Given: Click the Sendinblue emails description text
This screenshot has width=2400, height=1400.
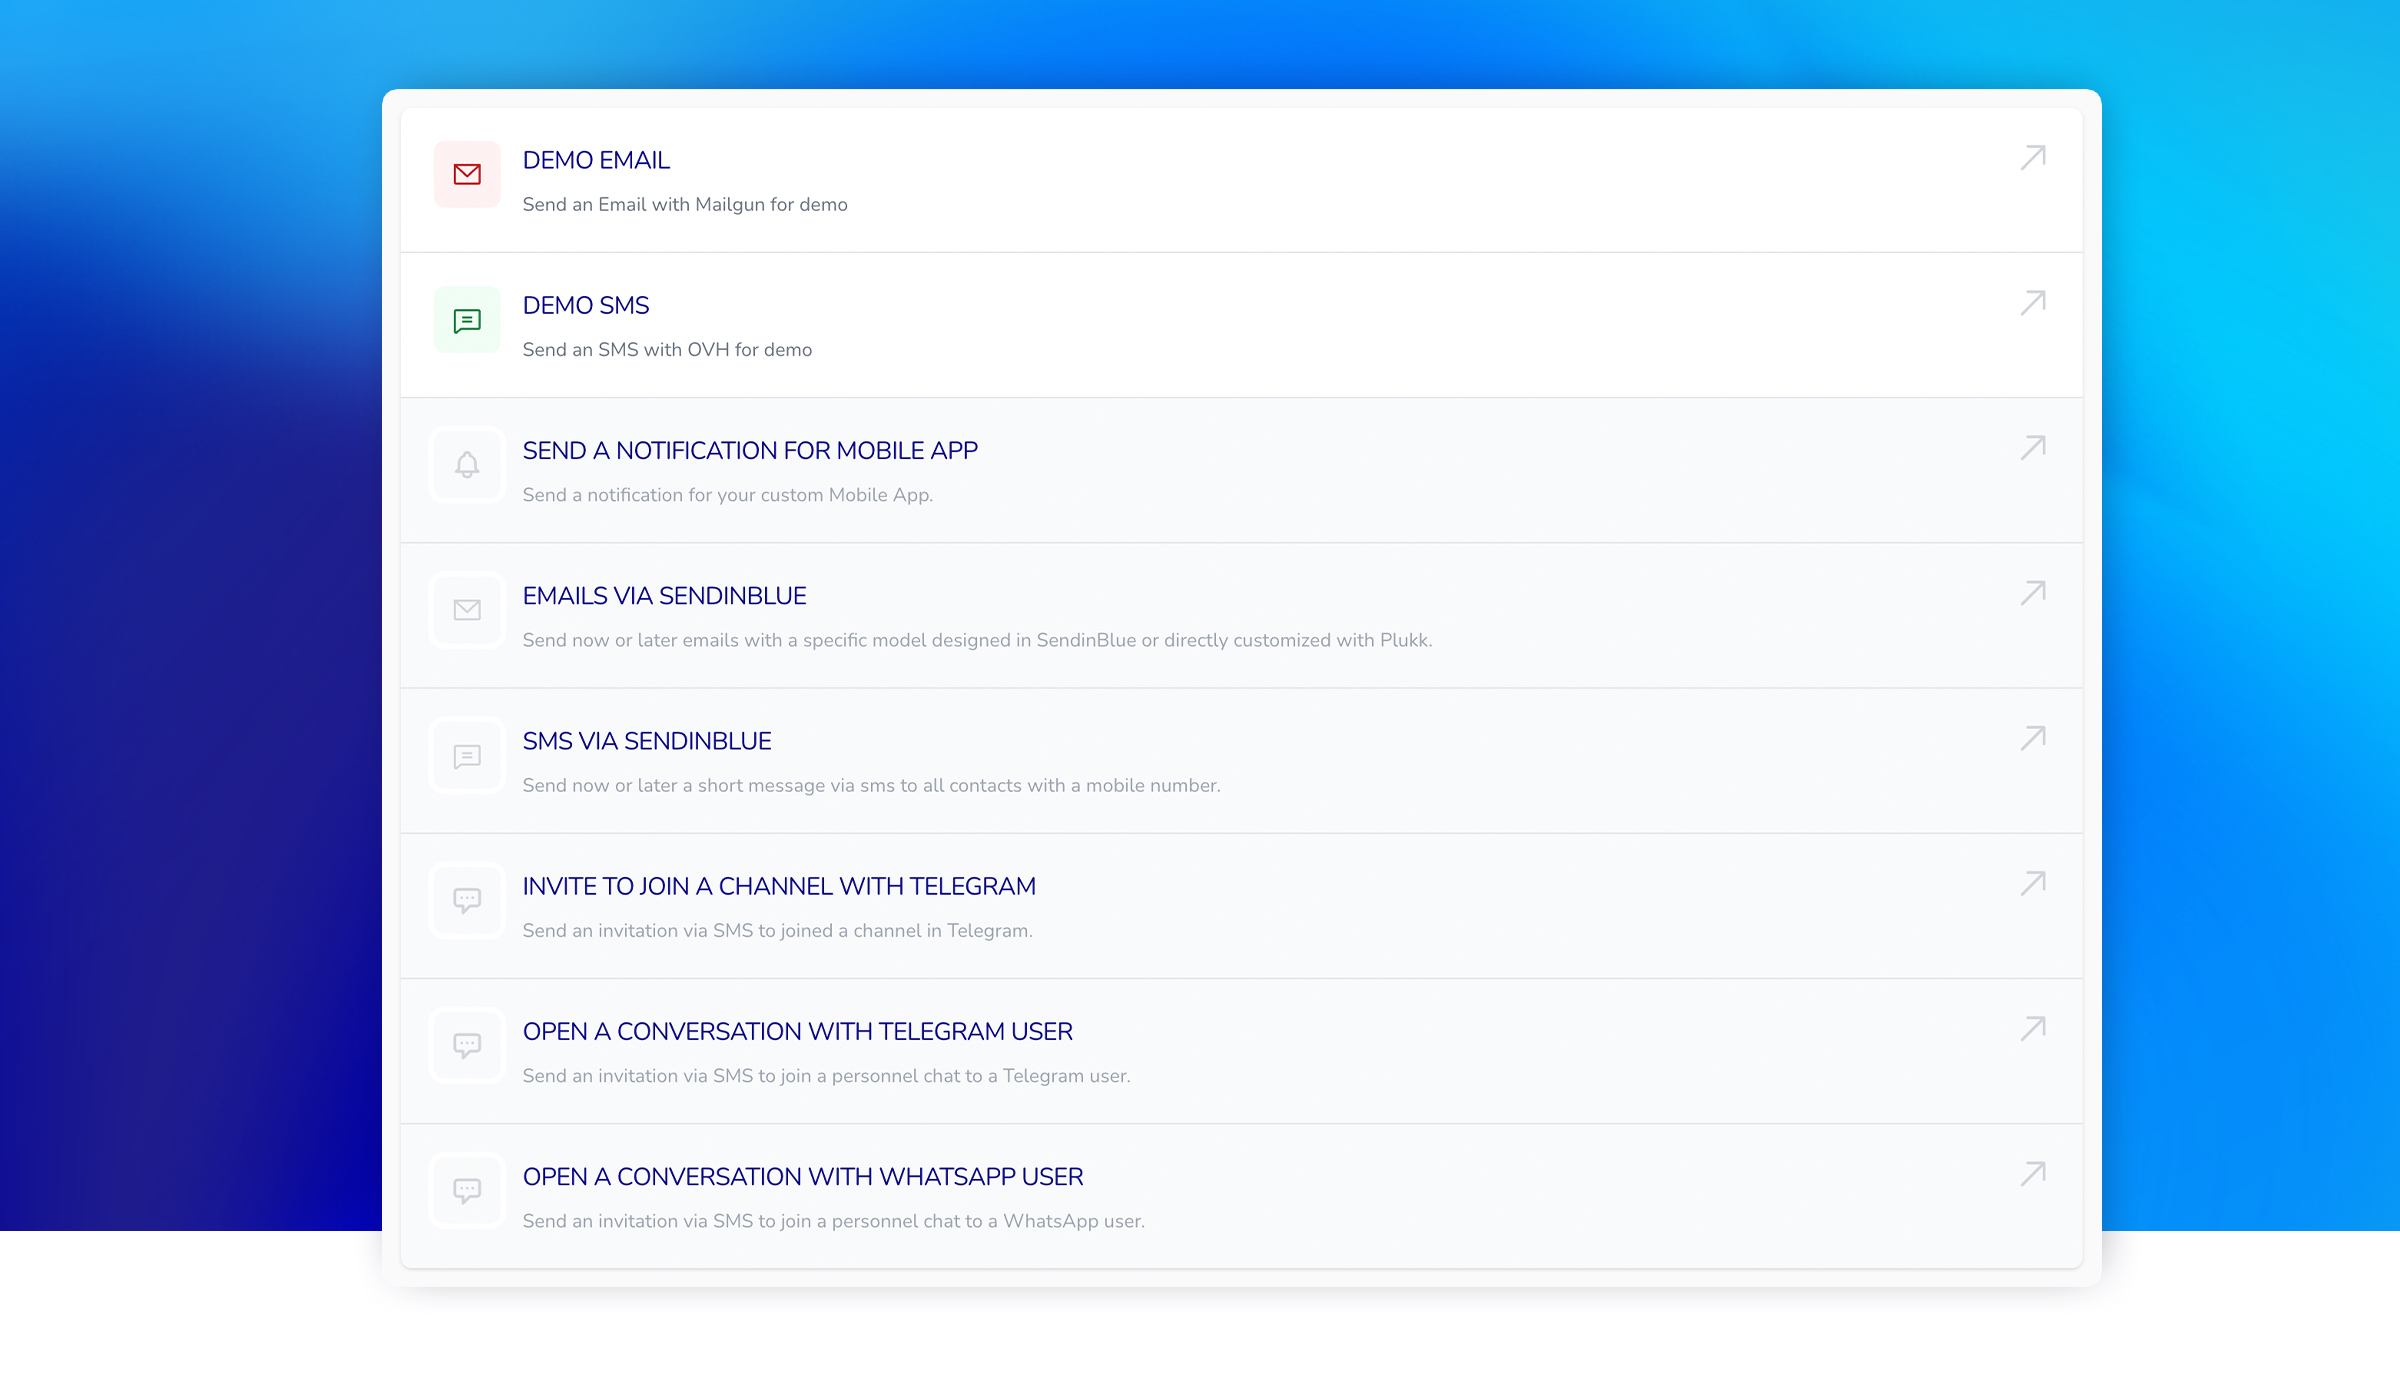Looking at the screenshot, I should tap(977, 640).
